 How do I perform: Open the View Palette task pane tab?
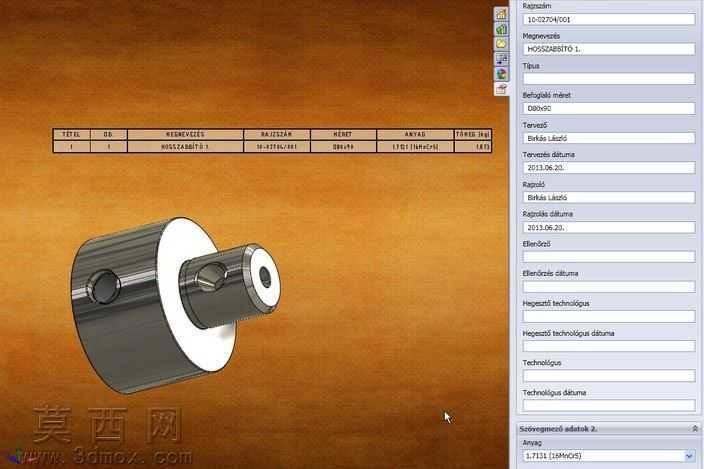[x=502, y=59]
